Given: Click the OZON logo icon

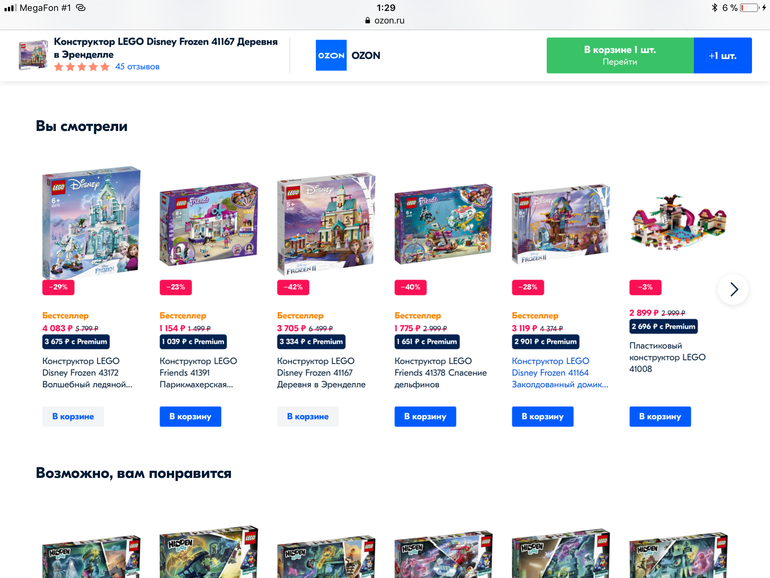Looking at the screenshot, I should [331, 55].
